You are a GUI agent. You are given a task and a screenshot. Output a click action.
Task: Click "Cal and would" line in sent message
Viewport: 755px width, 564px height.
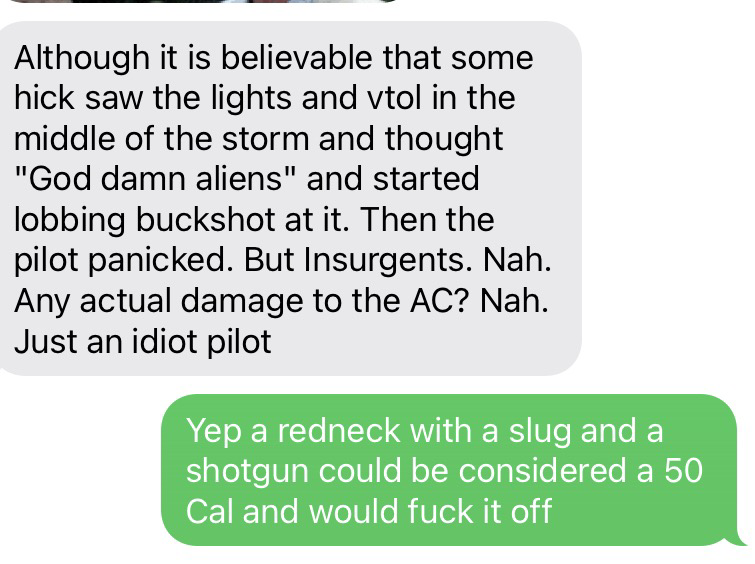(293, 511)
